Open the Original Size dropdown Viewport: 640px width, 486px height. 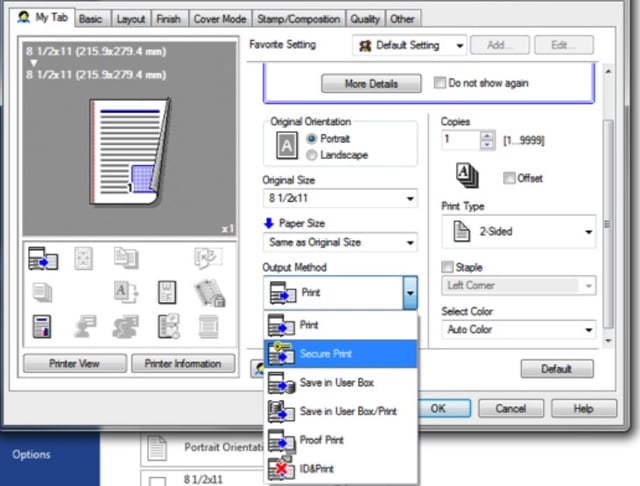(x=340, y=199)
